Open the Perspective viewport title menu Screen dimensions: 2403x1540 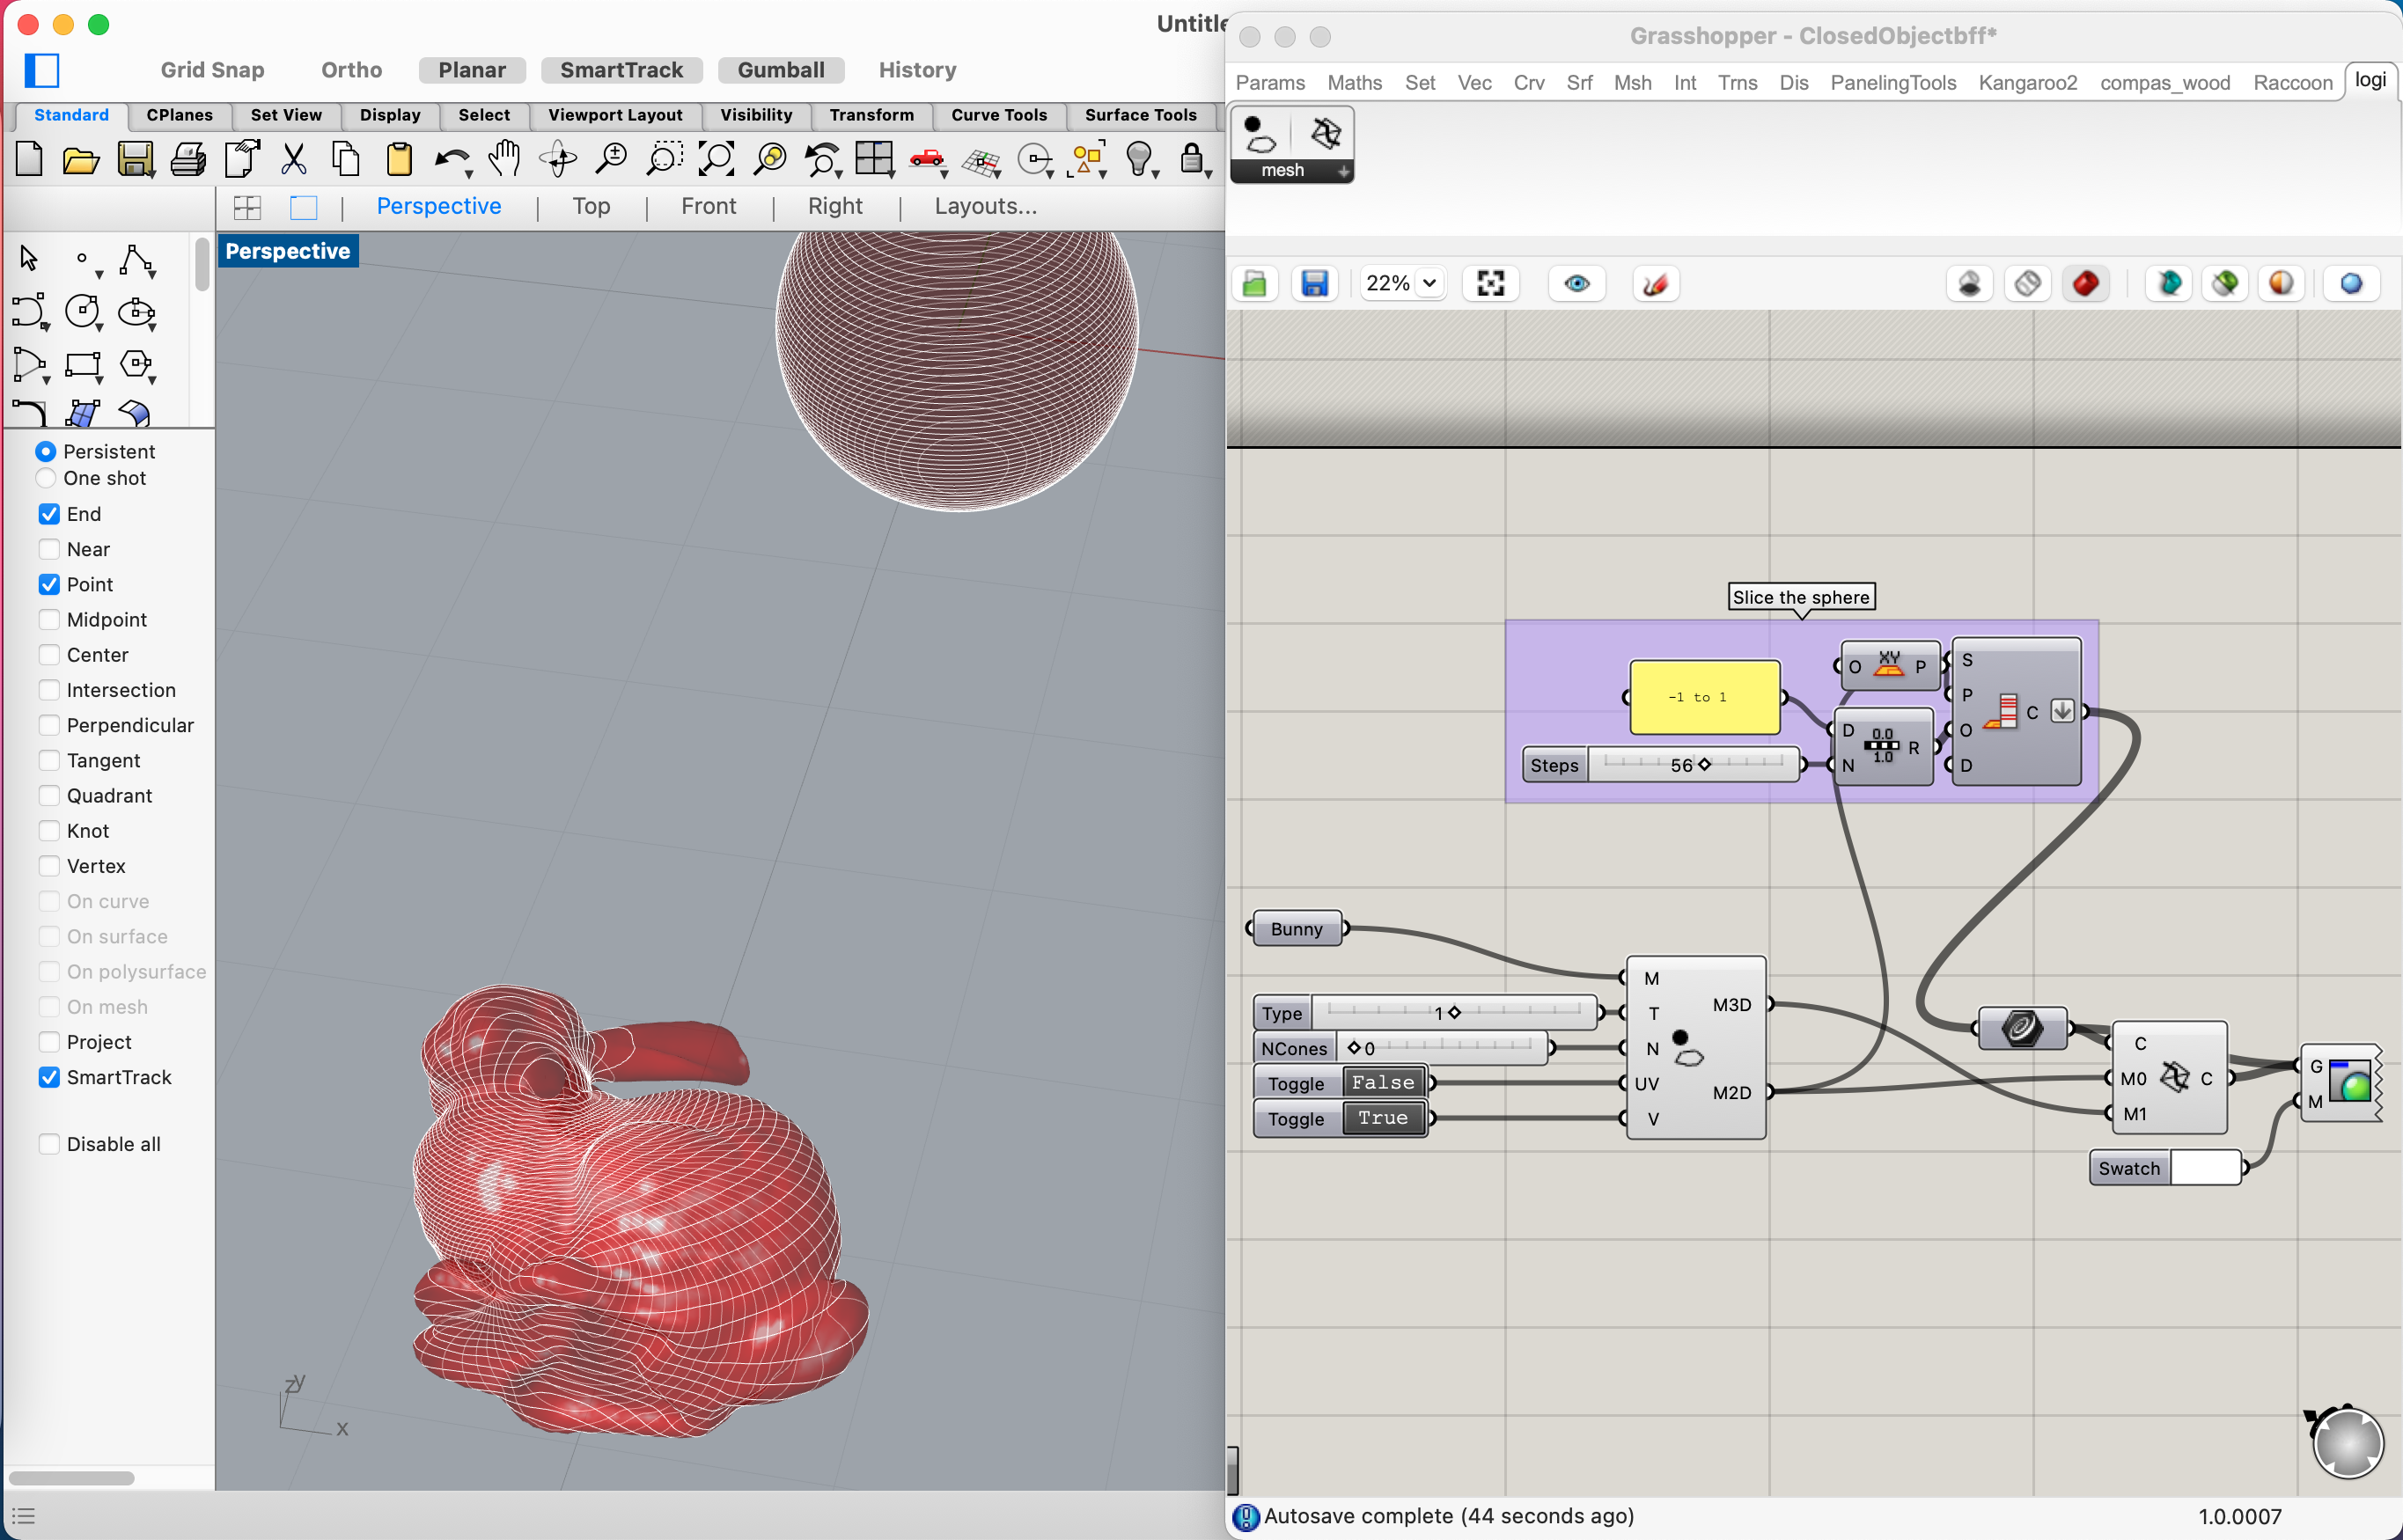point(287,251)
